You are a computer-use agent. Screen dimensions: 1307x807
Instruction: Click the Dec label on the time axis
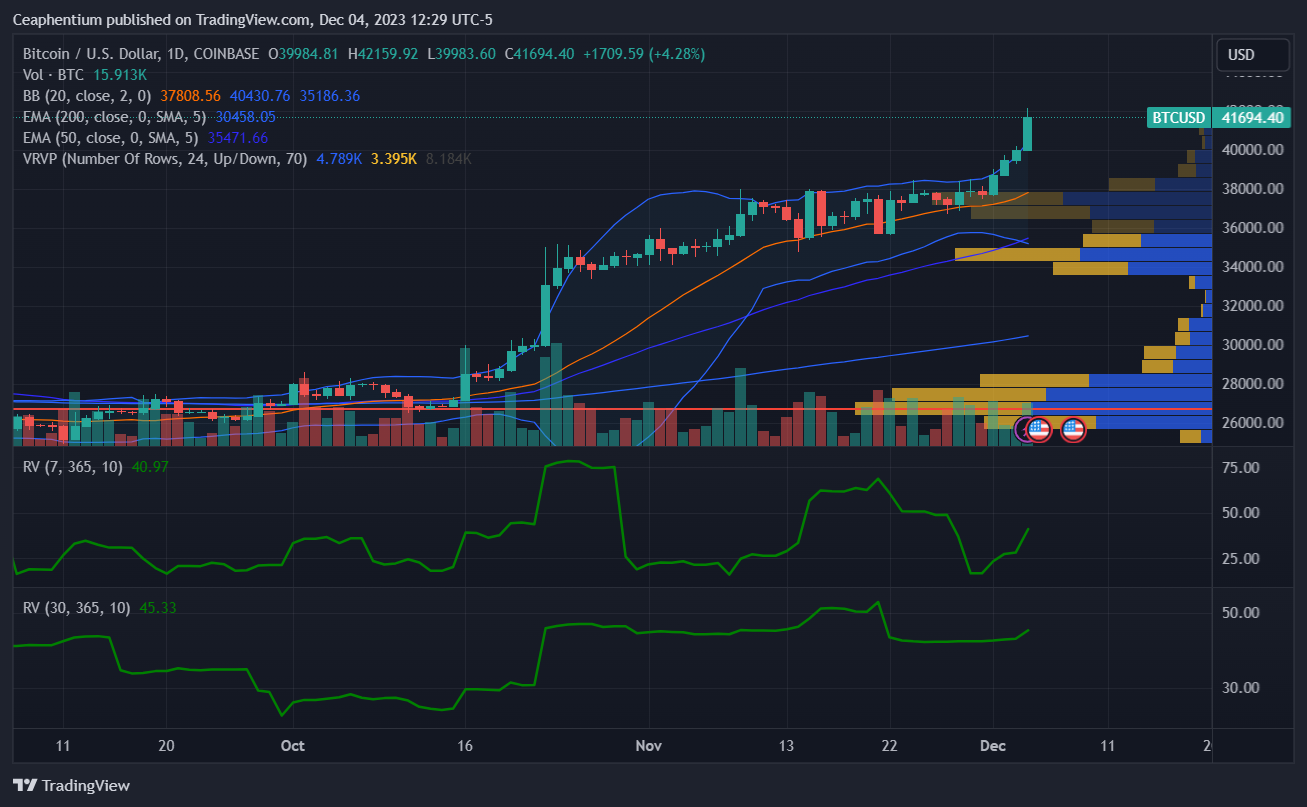tap(993, 745)
